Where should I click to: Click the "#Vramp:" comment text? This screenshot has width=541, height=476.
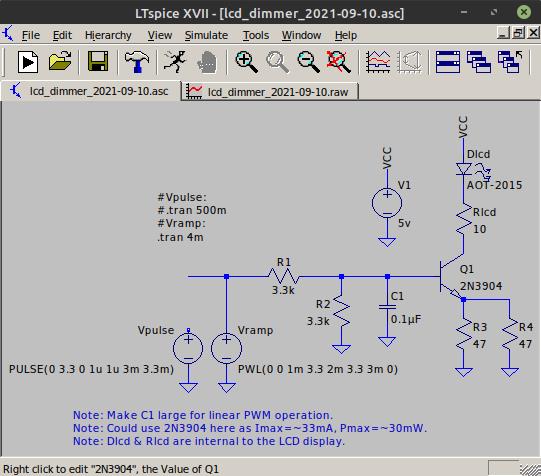(x=181, y=224)
